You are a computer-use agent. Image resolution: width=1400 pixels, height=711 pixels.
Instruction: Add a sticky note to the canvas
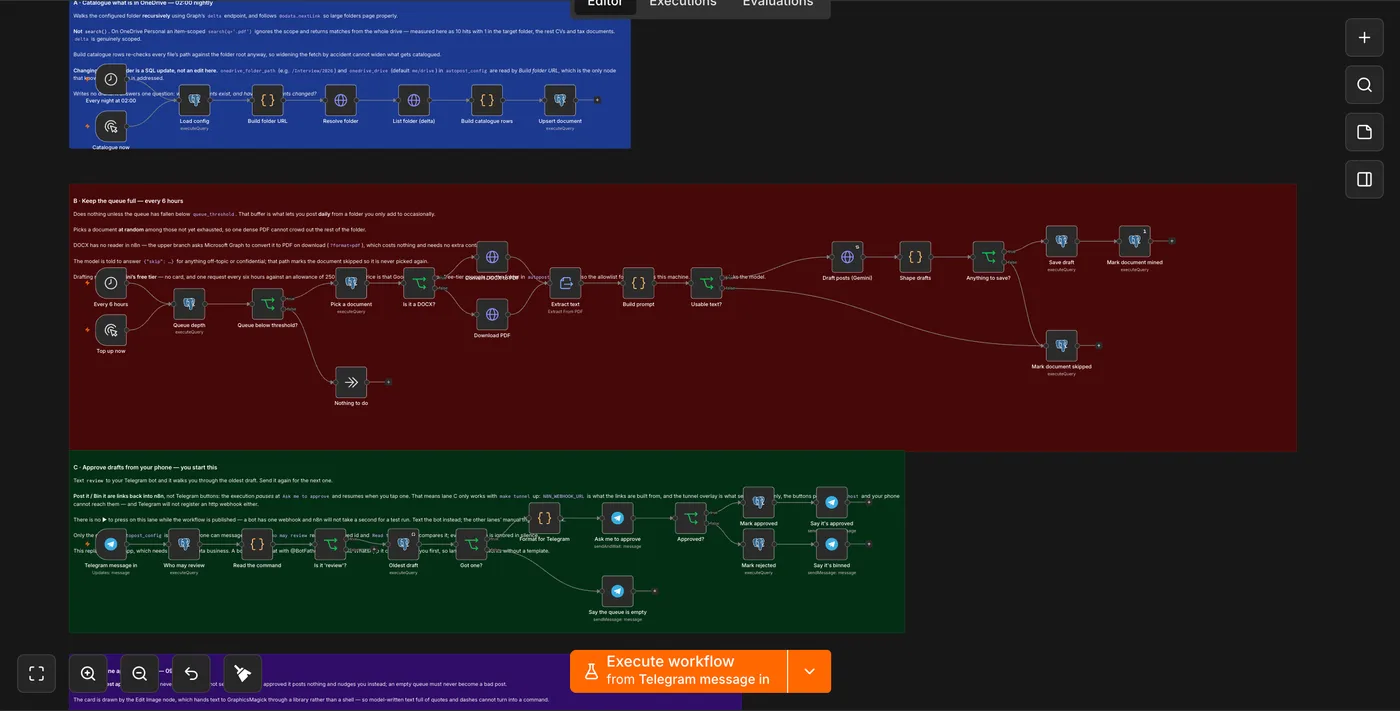click(x=1364, y=132)
